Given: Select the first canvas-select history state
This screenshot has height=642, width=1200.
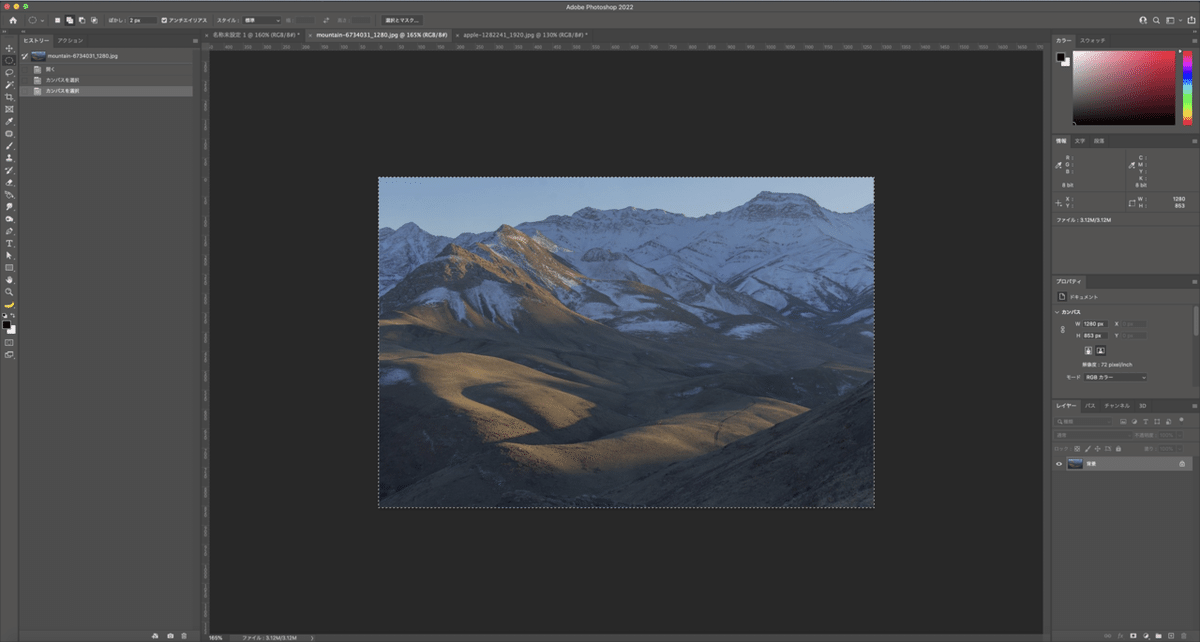Looking at the screenshot, I should coord(106,80).
